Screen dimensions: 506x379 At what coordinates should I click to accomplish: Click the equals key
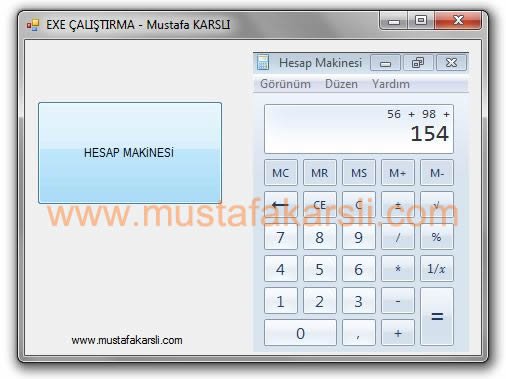coord(437,316)
